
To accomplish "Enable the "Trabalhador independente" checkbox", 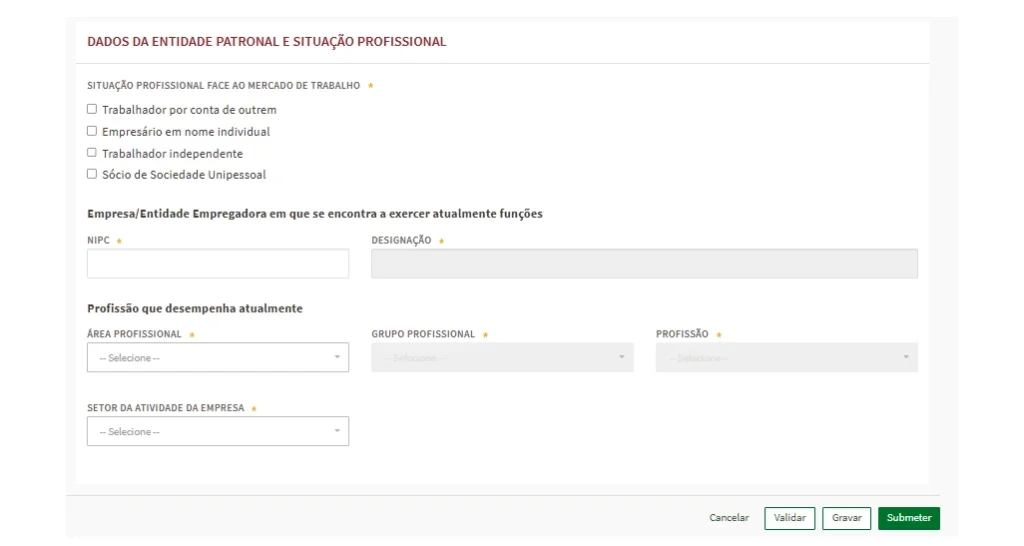I will click(92, 153).
